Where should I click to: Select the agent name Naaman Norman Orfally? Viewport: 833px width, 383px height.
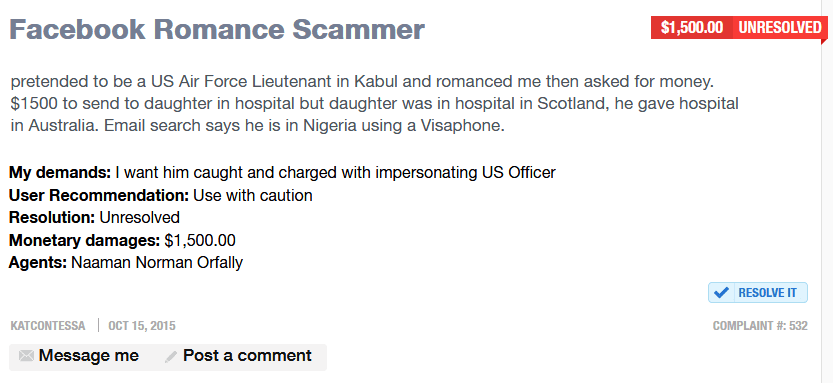157,262
